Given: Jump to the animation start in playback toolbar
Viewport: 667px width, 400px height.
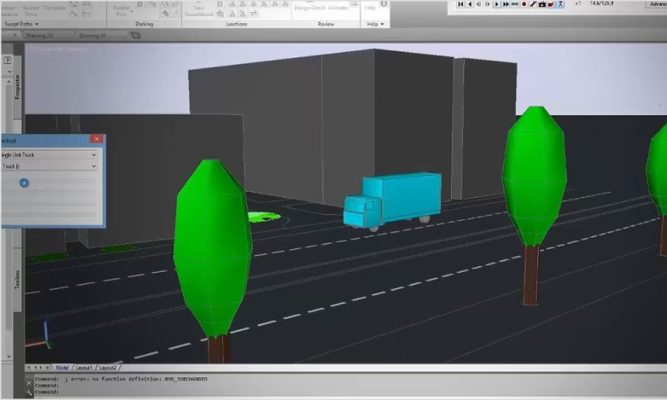Looking at the screenshot, I should [x=462, y=5].
